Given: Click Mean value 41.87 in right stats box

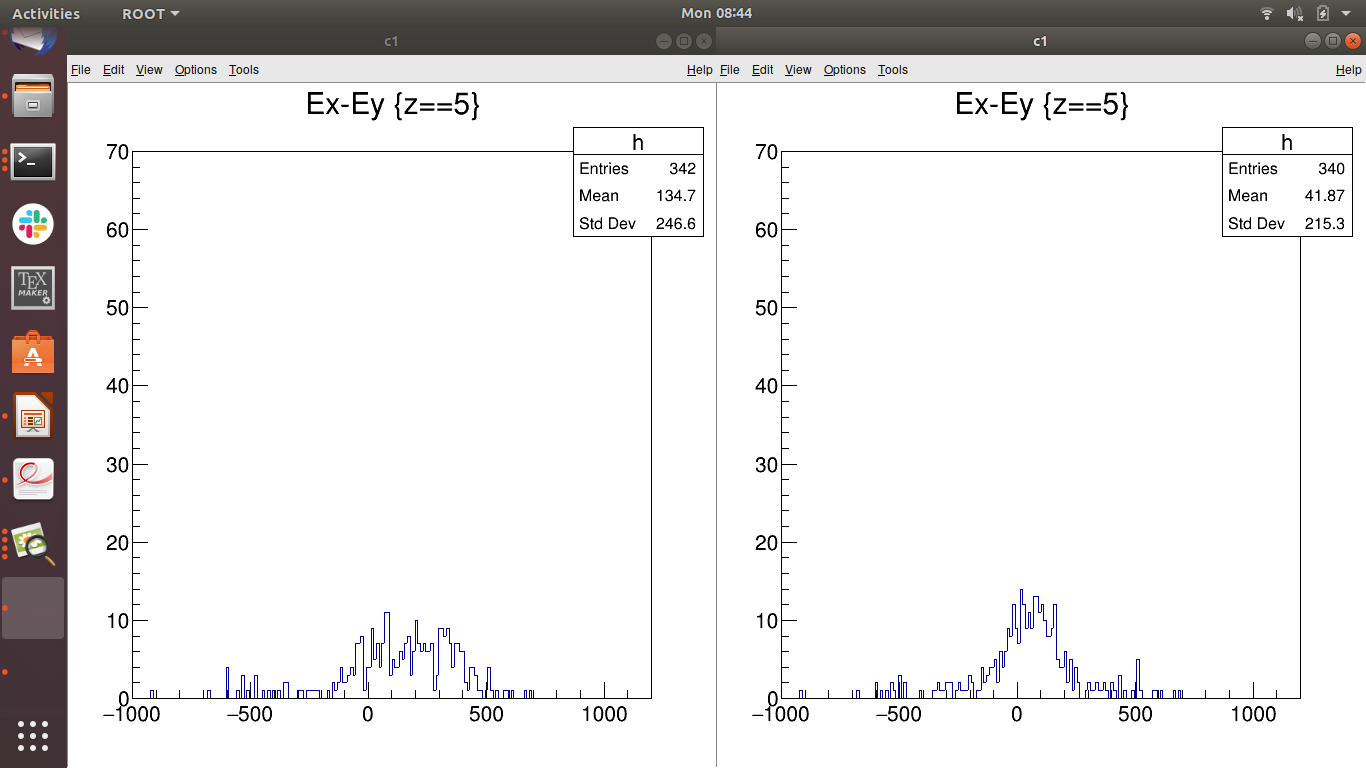Looking at the screenshot, I should pyautogui.click(x=1325, y=196).
